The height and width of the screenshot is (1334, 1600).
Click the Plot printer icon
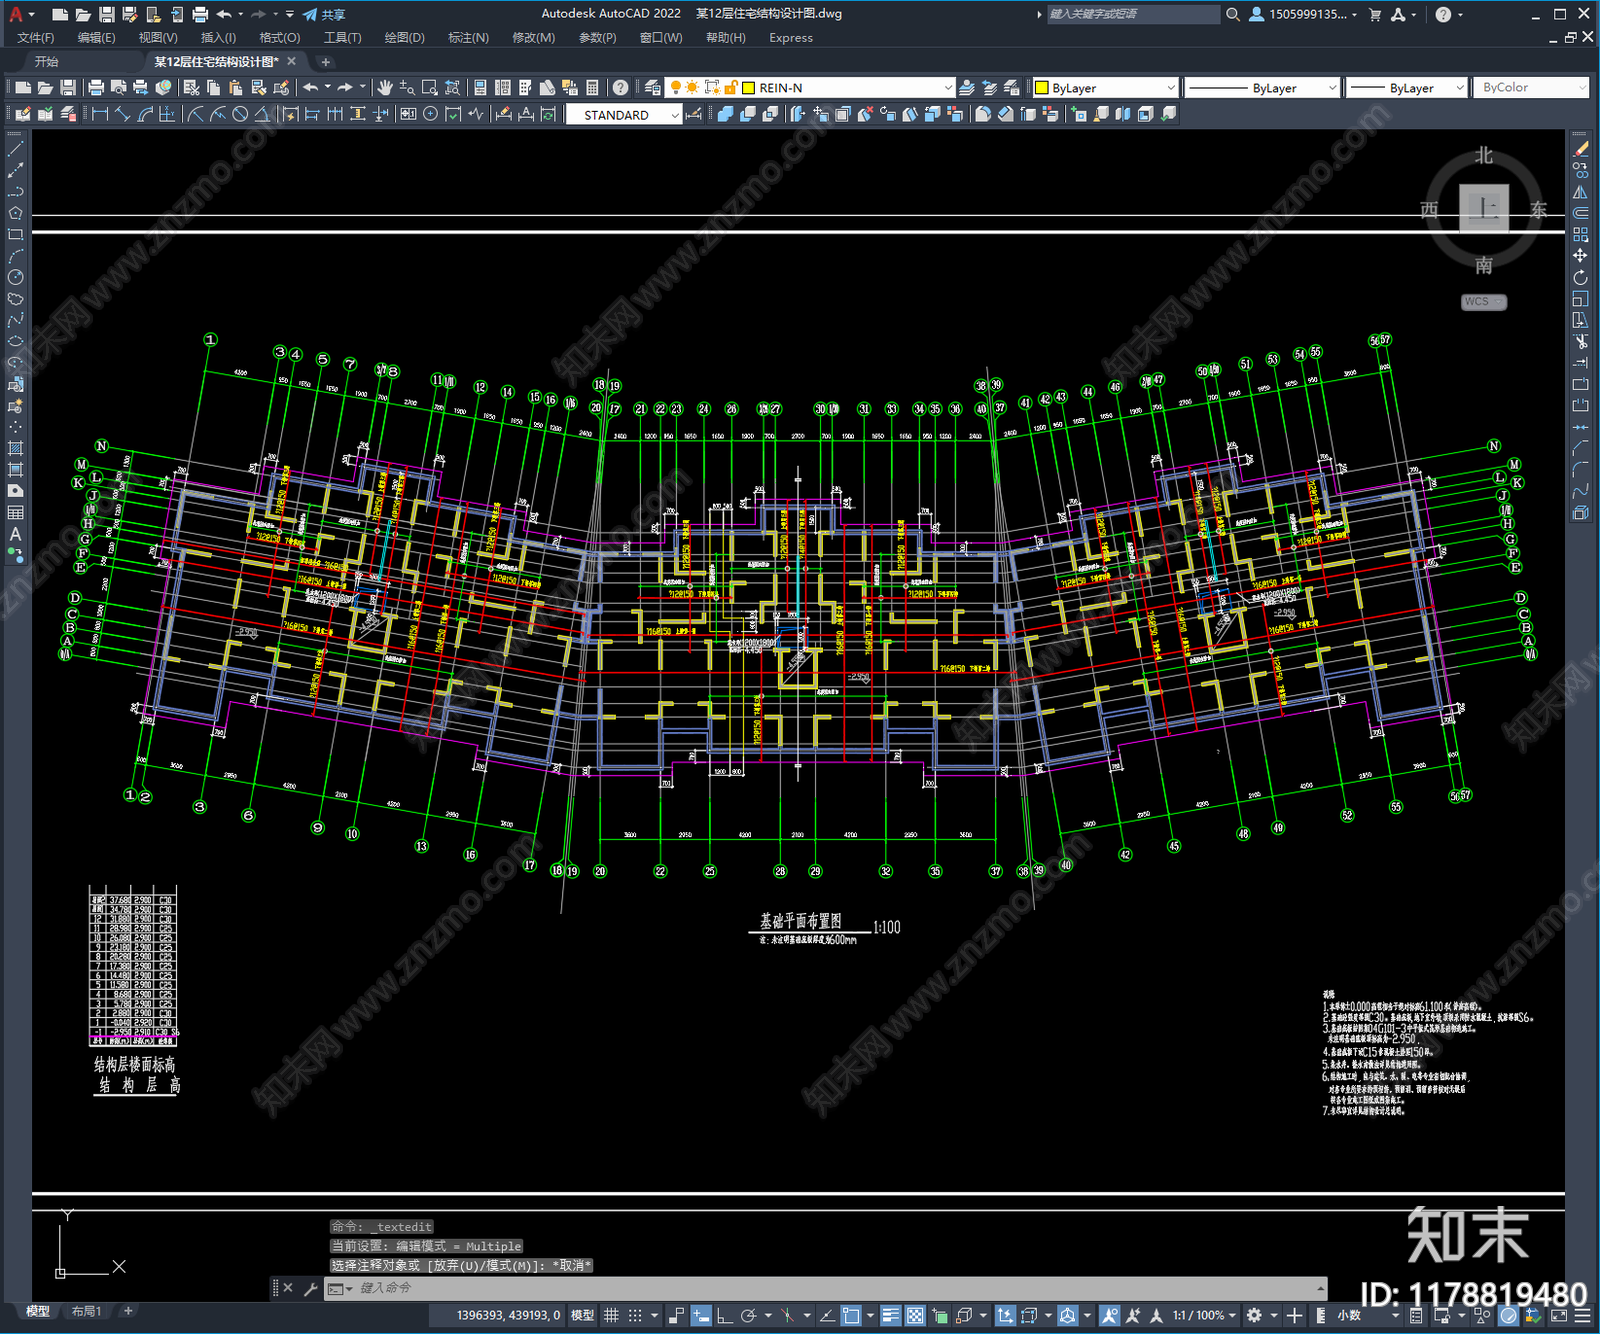tap(96, 88)
